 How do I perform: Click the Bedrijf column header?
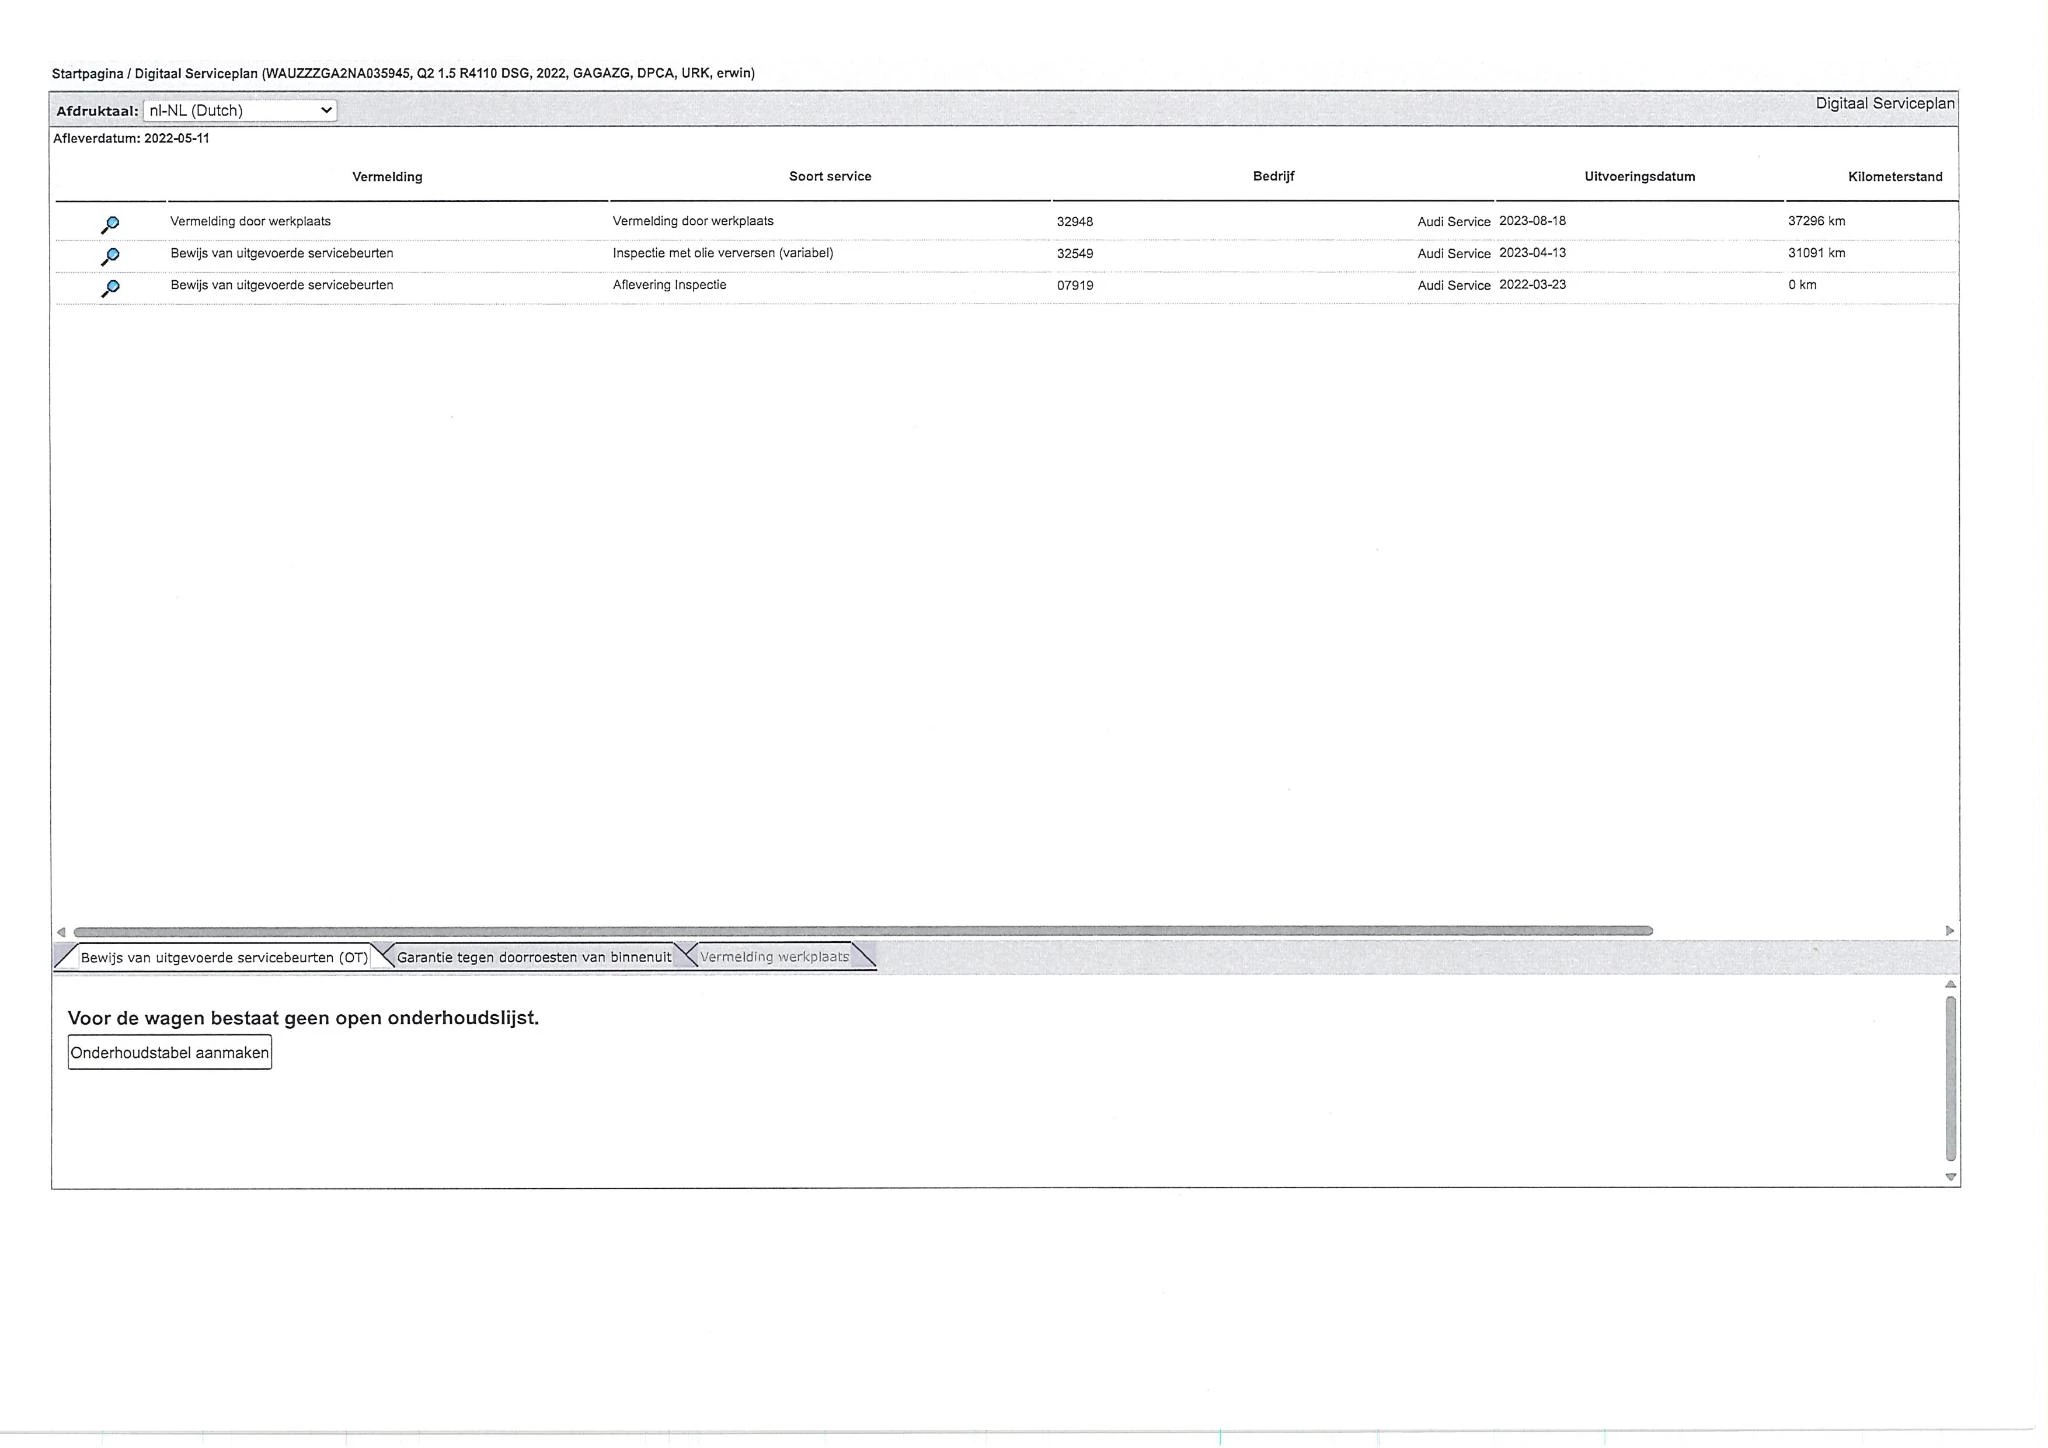(x=1273, y=177)
